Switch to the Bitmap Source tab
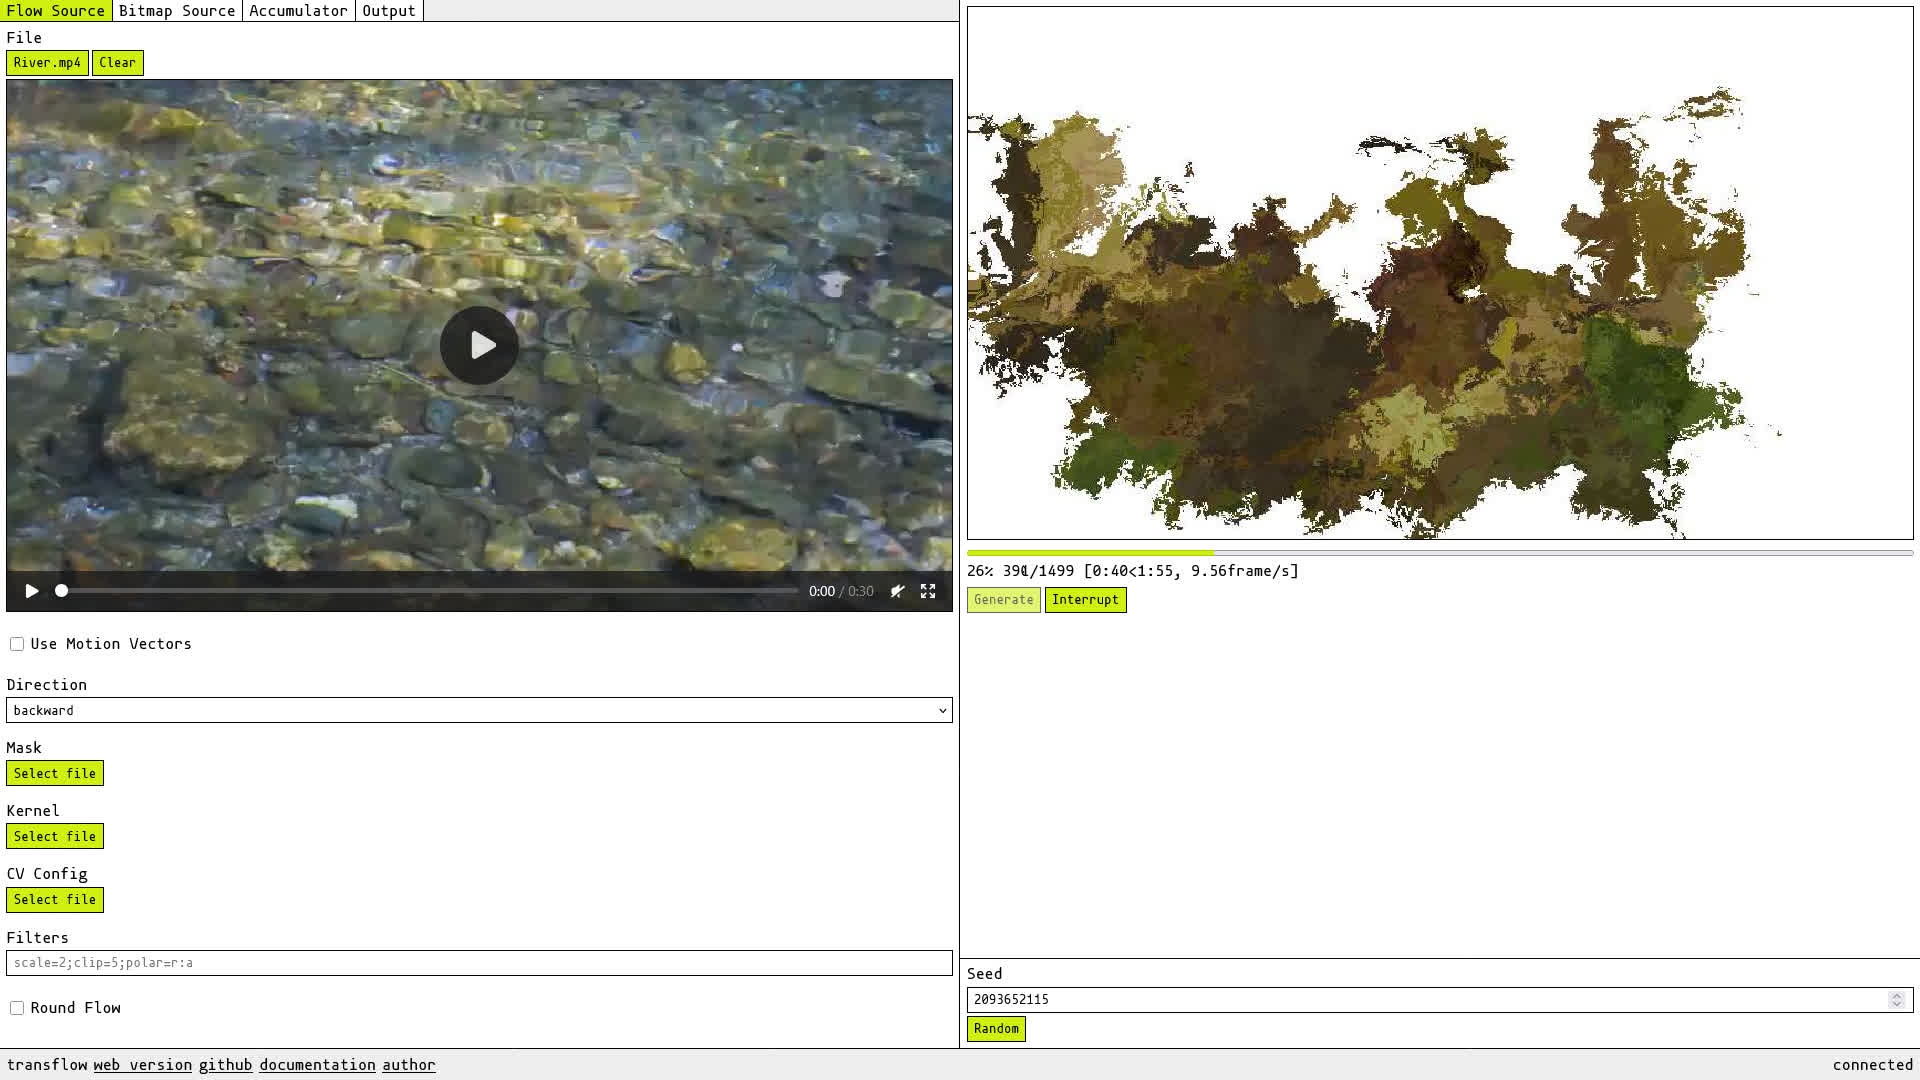Screen dimensions: 1920x1080 [x=177, y=11]
